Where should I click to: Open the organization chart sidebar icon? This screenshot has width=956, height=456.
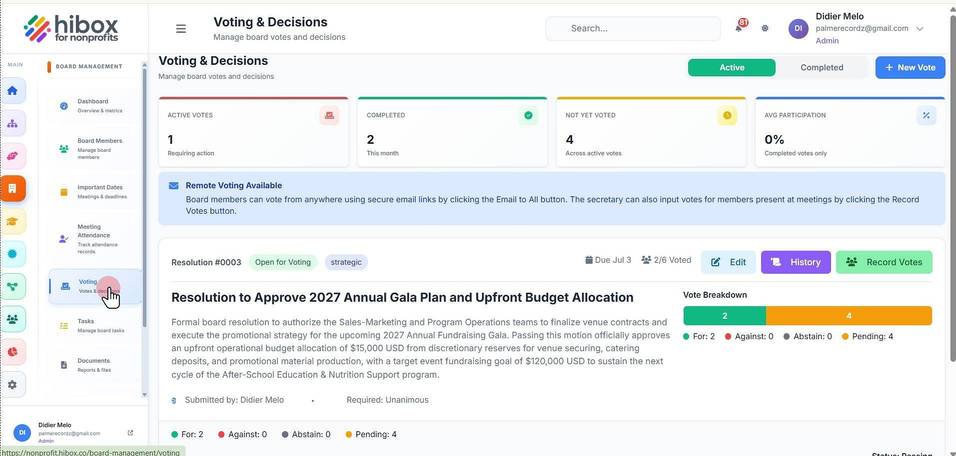point(12,123)
